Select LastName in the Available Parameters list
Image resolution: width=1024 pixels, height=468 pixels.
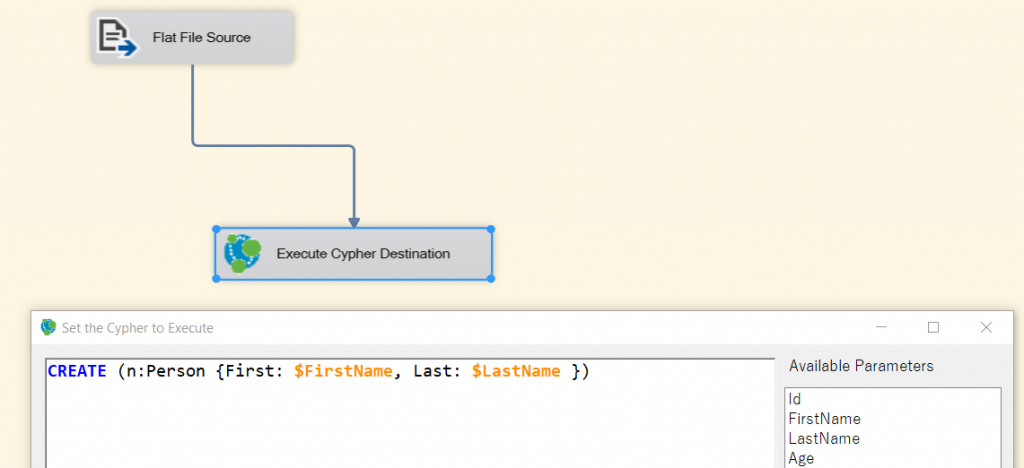pos(893,438)
